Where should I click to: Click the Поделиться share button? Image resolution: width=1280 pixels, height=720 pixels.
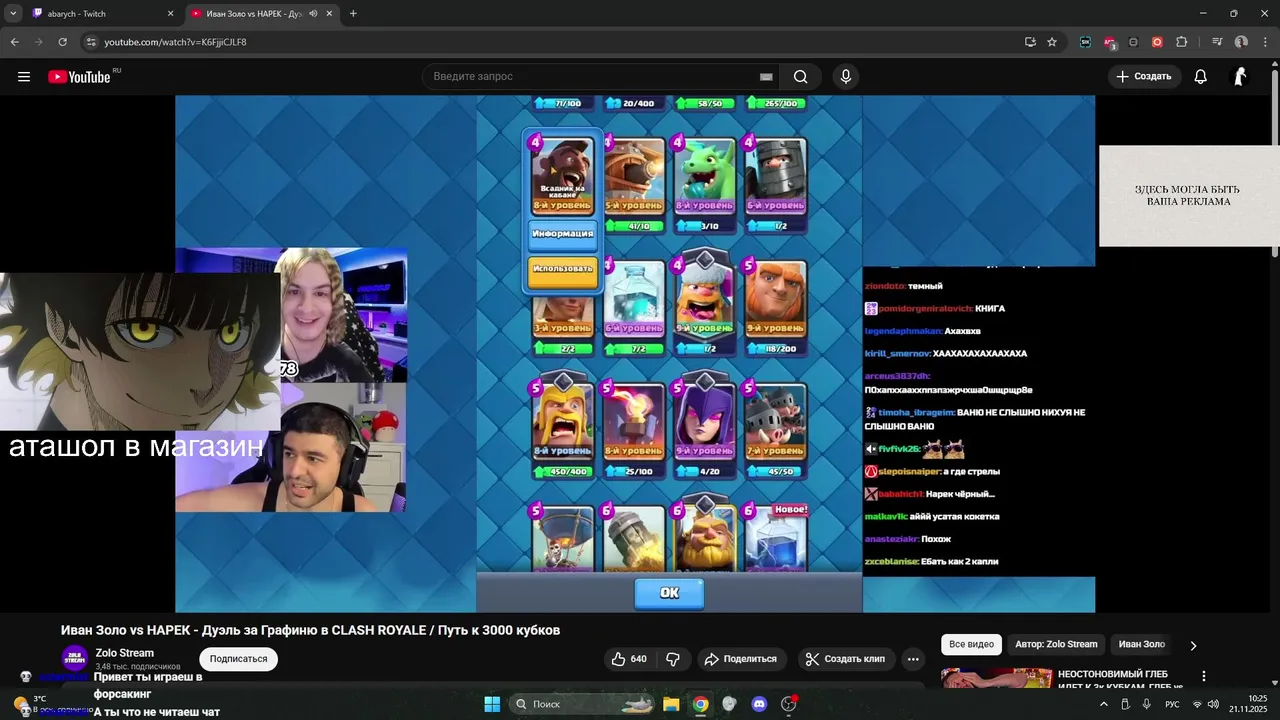point(740,659)
